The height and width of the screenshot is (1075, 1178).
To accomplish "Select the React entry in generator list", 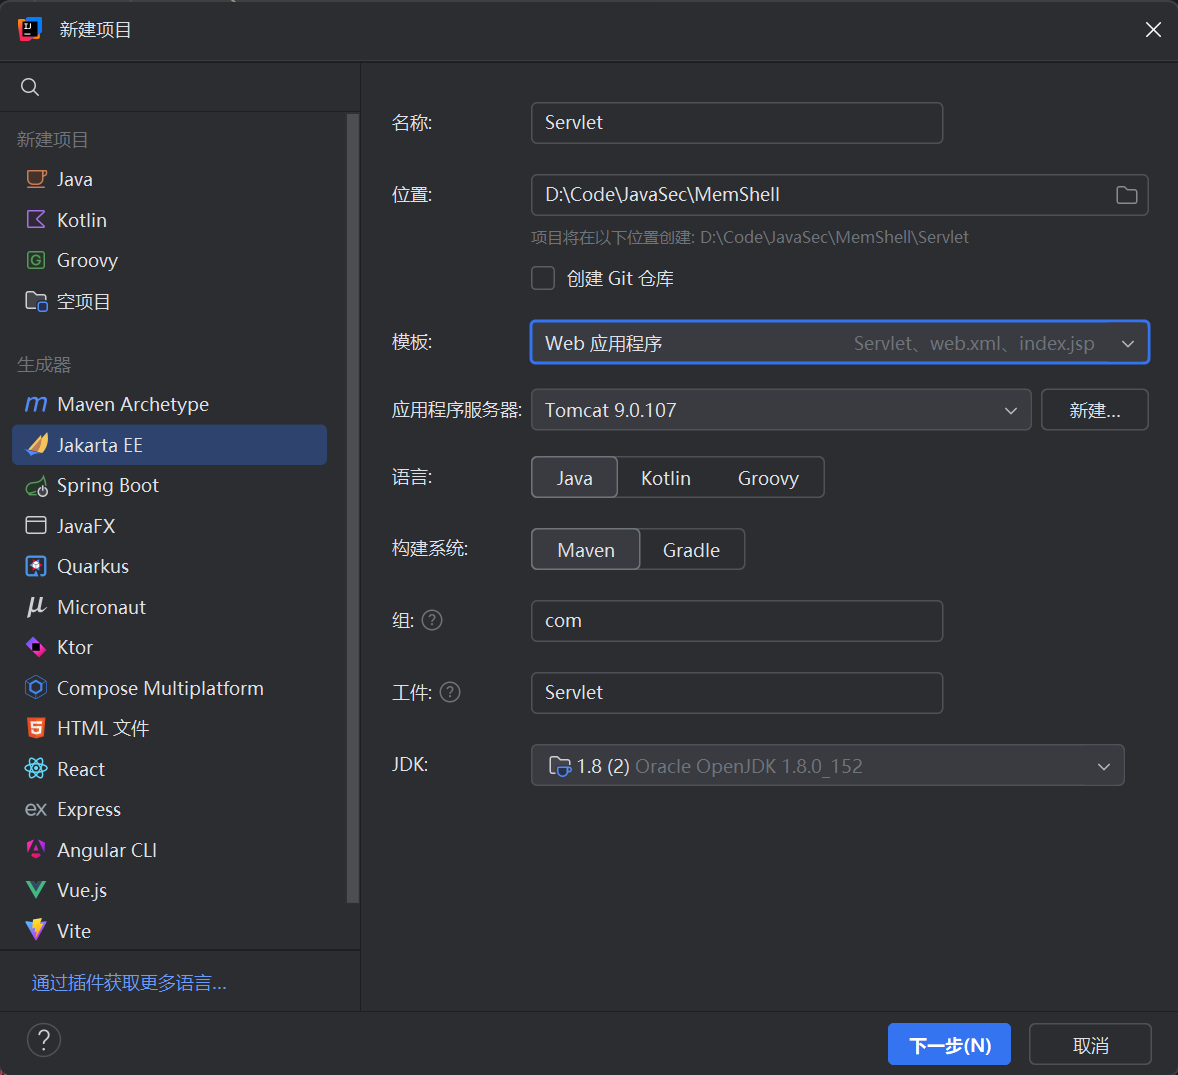I will tap(80, 769).
